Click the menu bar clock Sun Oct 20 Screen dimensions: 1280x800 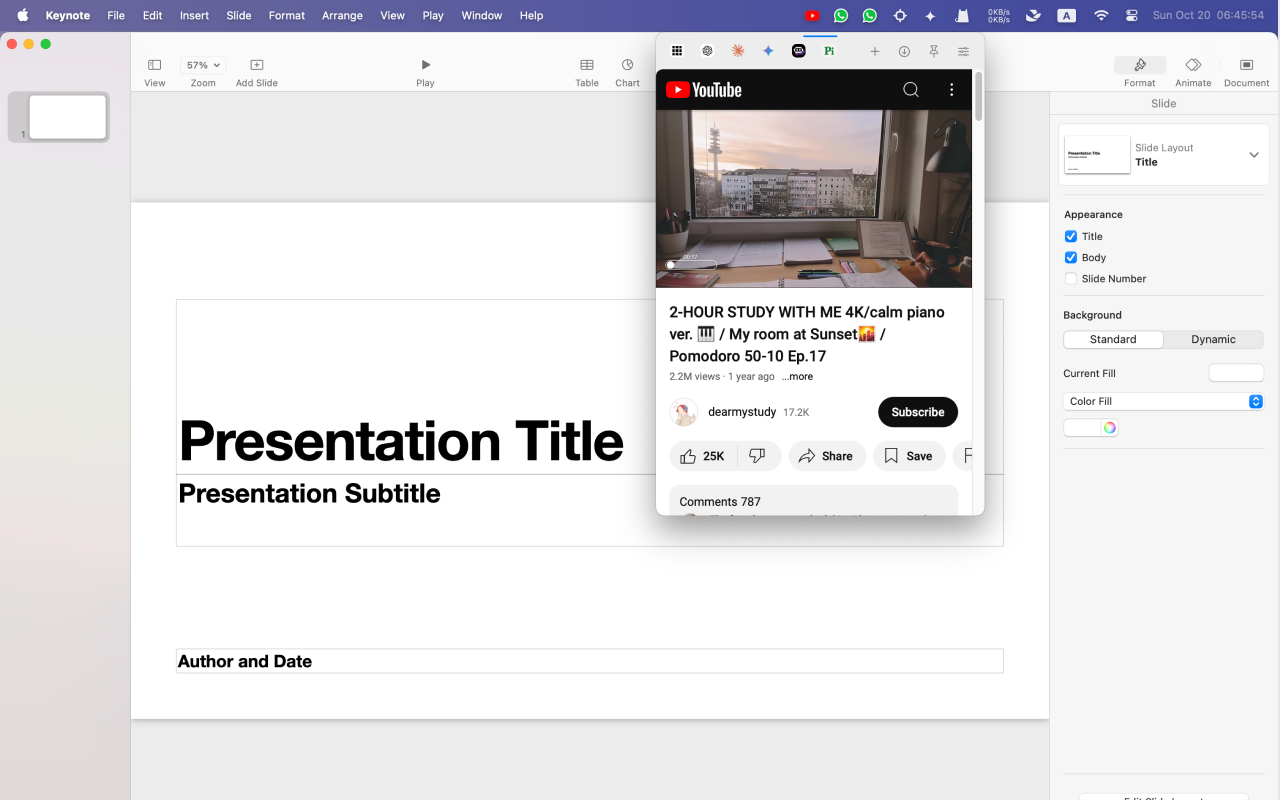[x=1208, y=15]
